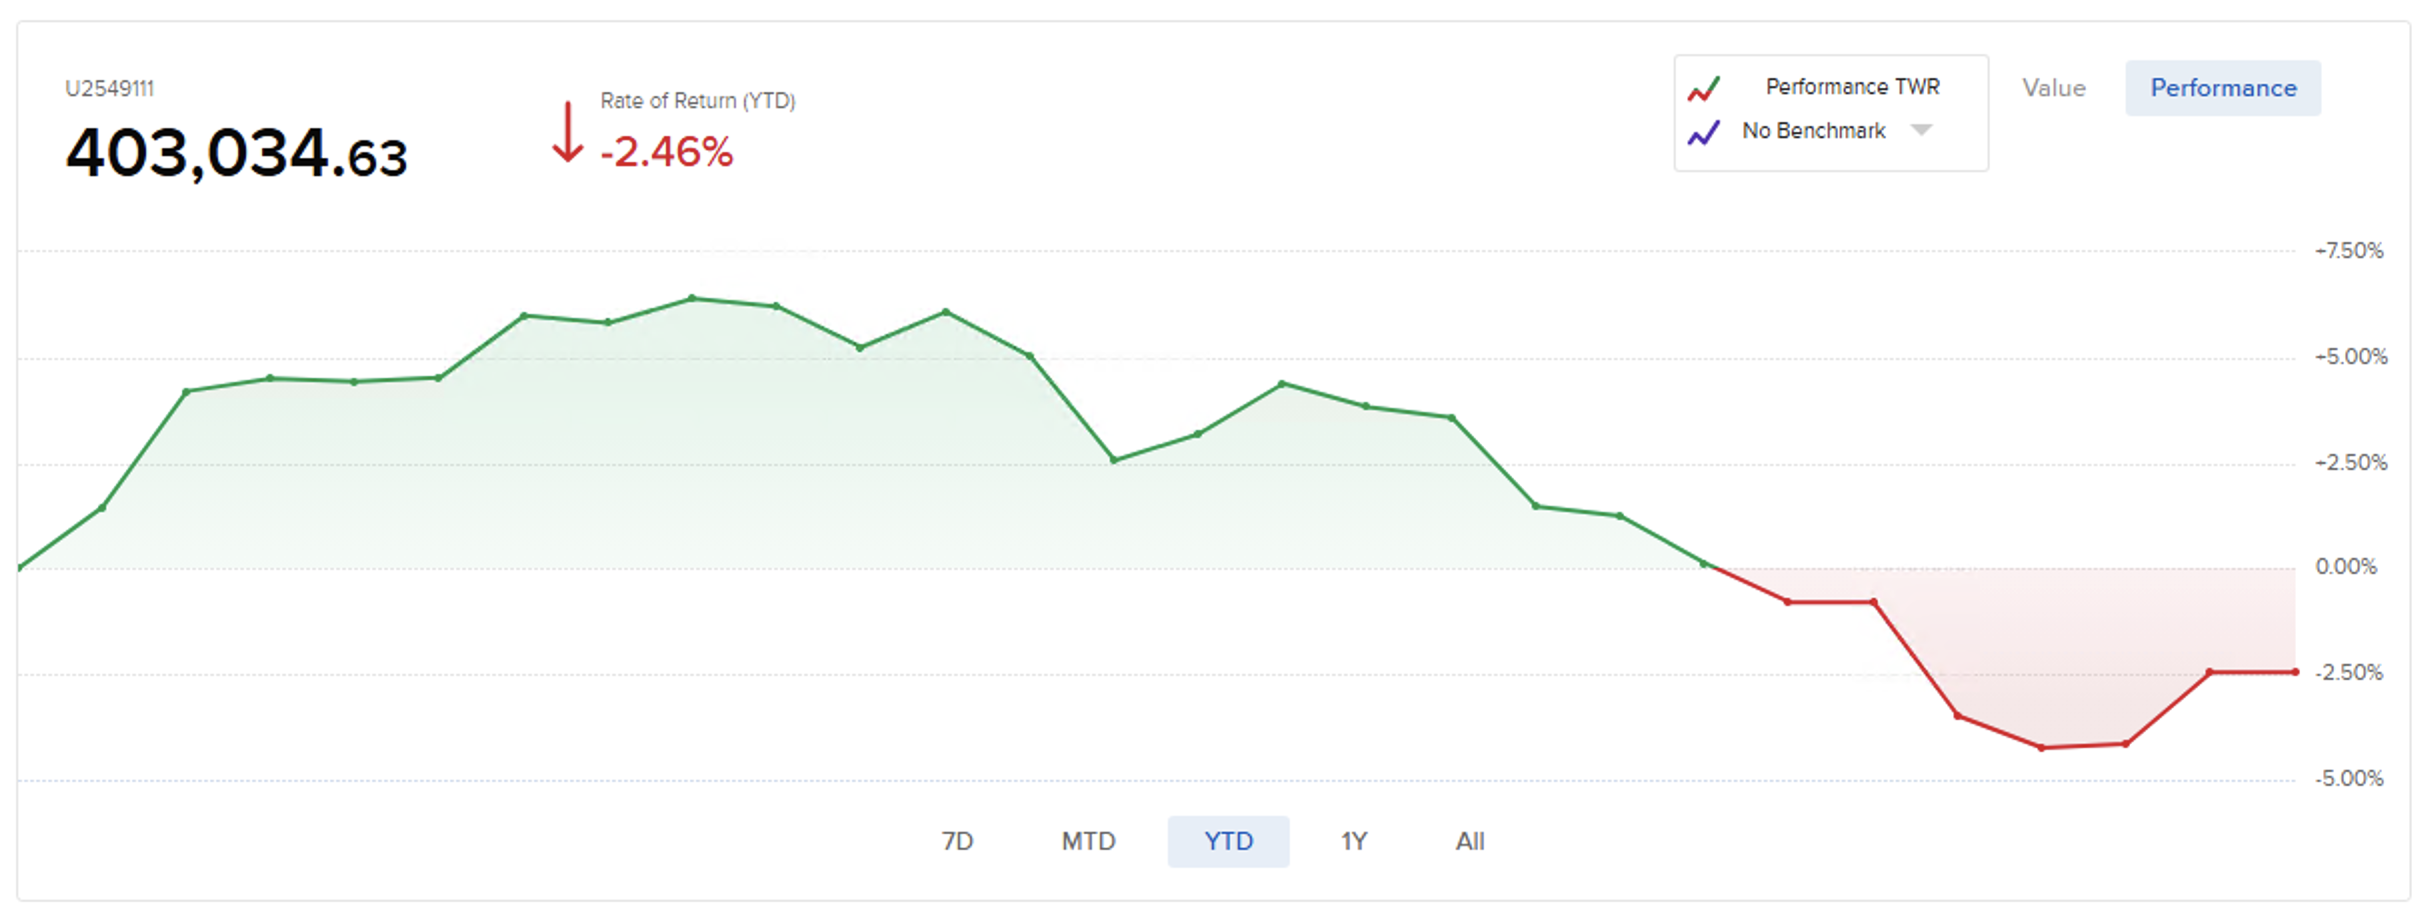The image size is (2432, 918).
Task: Open the No Benchmark dropdown arrow
Action: click(x=1921, y=130)
